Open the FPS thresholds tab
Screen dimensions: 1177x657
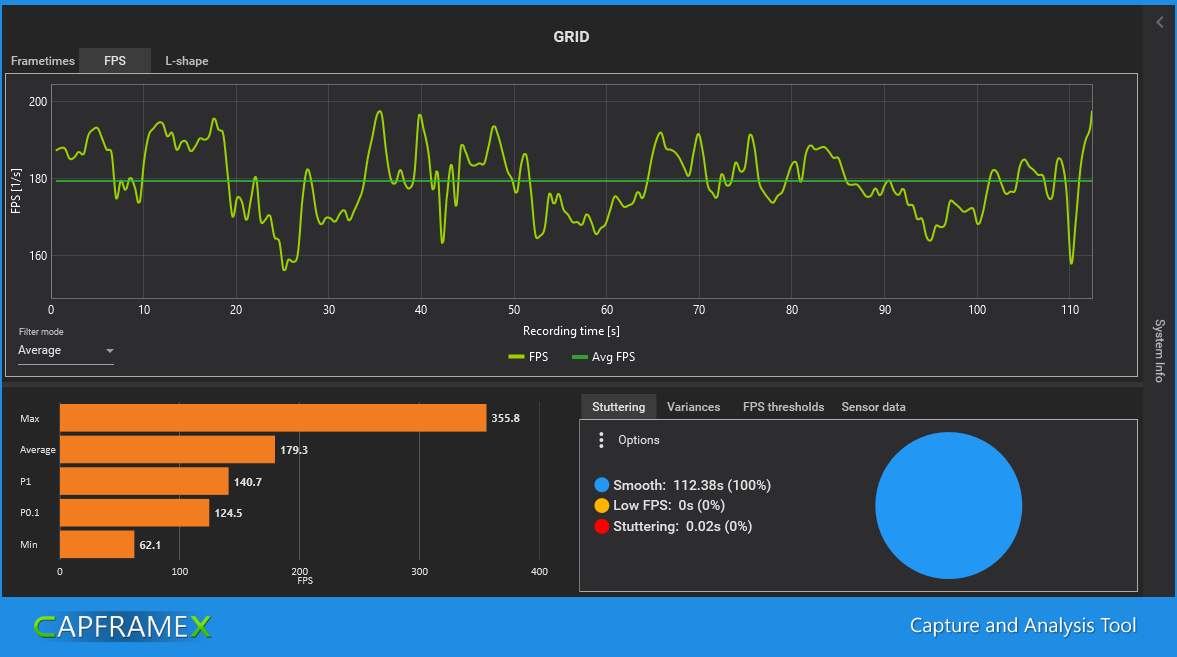click(784, 407)
